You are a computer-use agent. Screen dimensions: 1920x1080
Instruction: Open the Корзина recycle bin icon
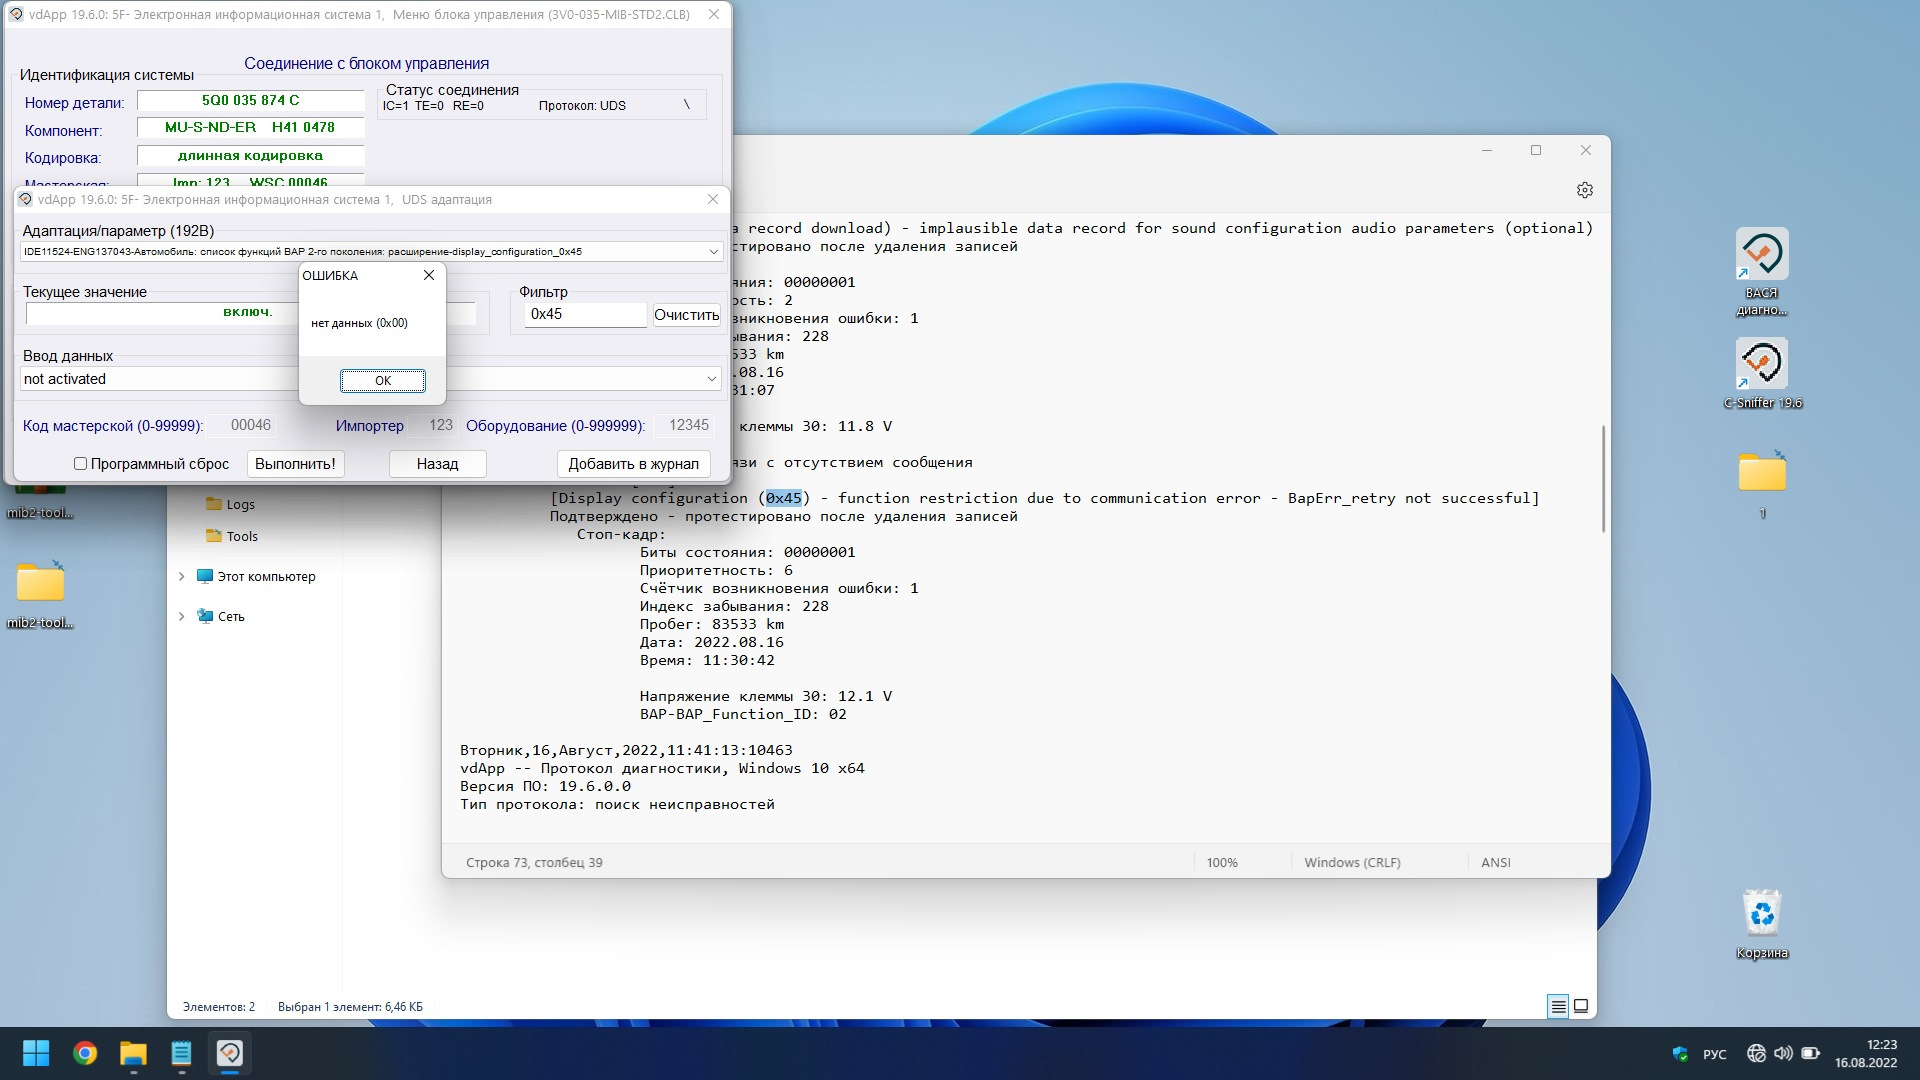click(x=1761, y=914)
